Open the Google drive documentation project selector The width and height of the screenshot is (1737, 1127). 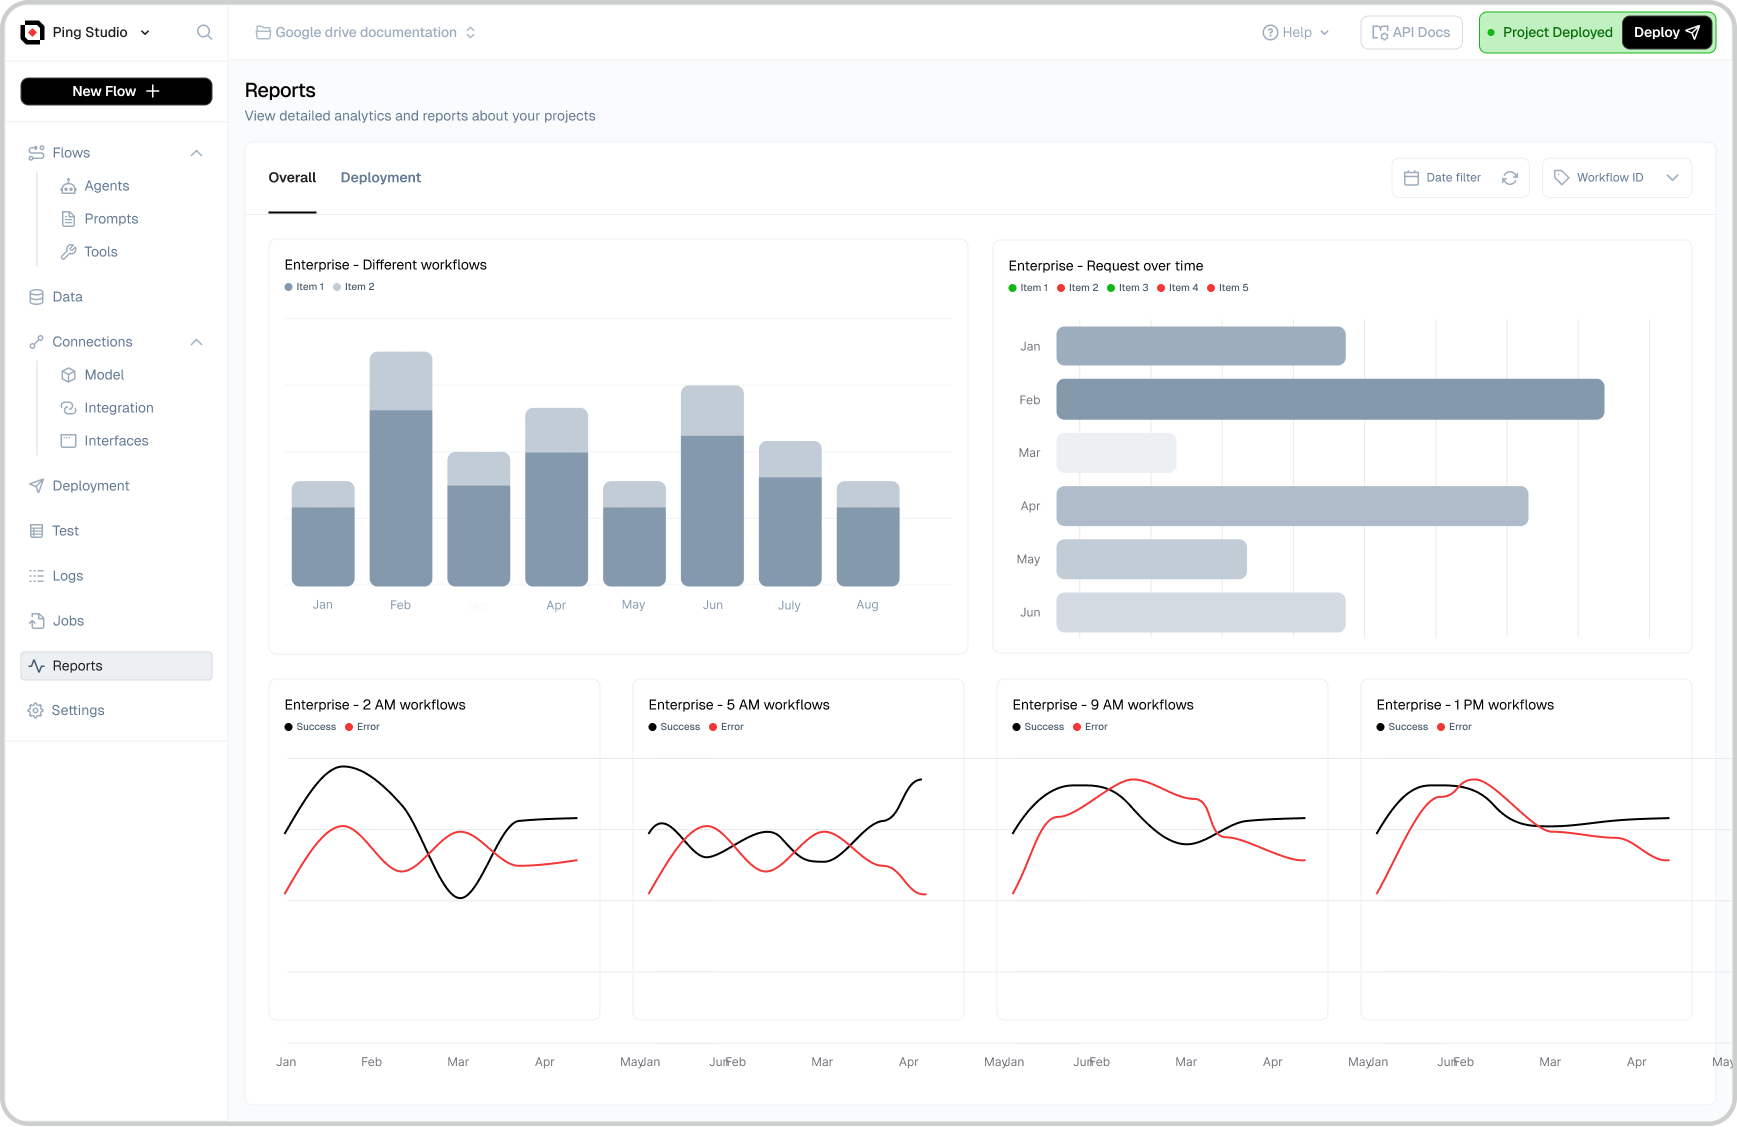click(366, 32)
